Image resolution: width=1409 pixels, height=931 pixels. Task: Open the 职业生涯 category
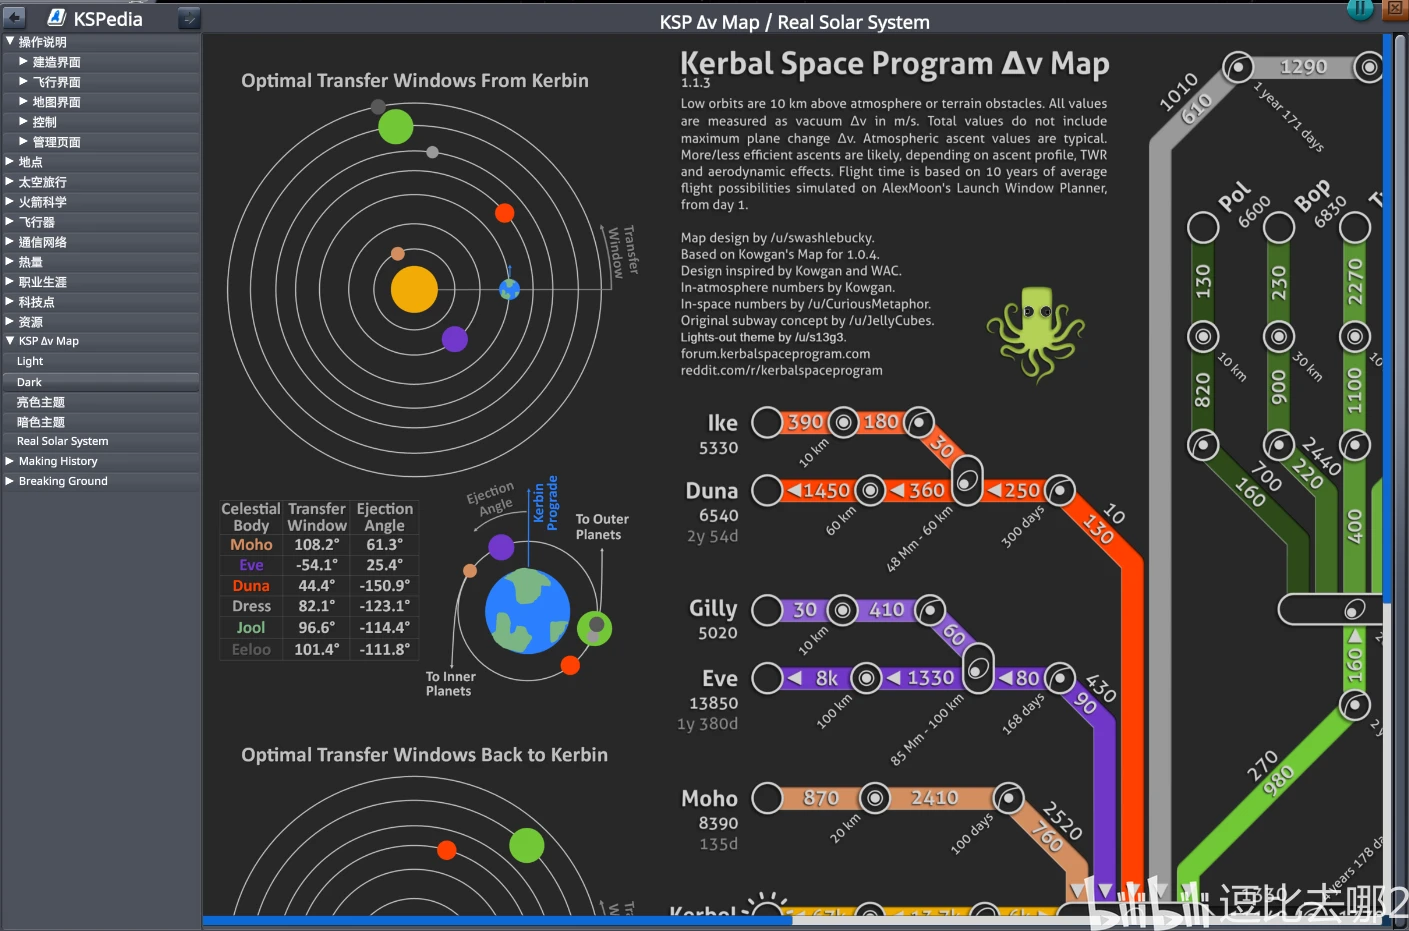point(101,282)
